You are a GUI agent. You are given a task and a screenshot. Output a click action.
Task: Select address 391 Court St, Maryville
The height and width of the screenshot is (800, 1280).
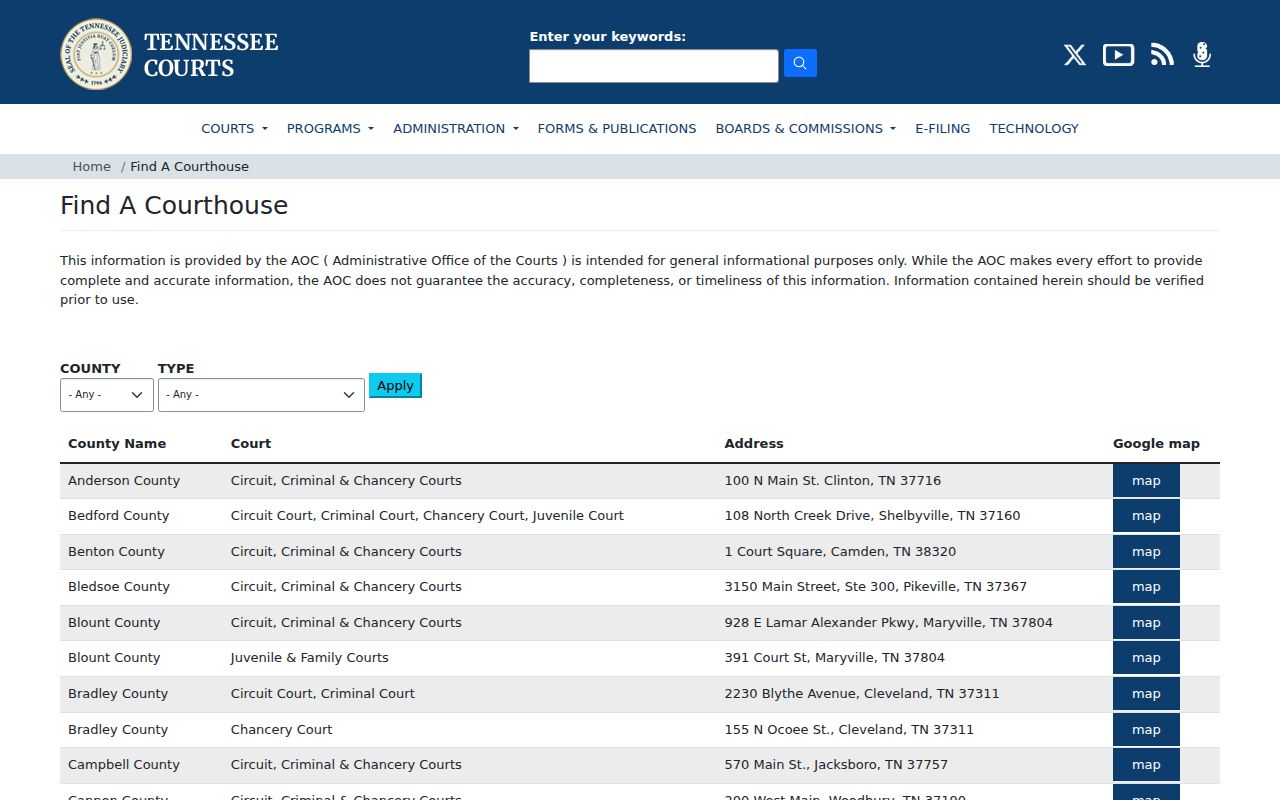835,658
